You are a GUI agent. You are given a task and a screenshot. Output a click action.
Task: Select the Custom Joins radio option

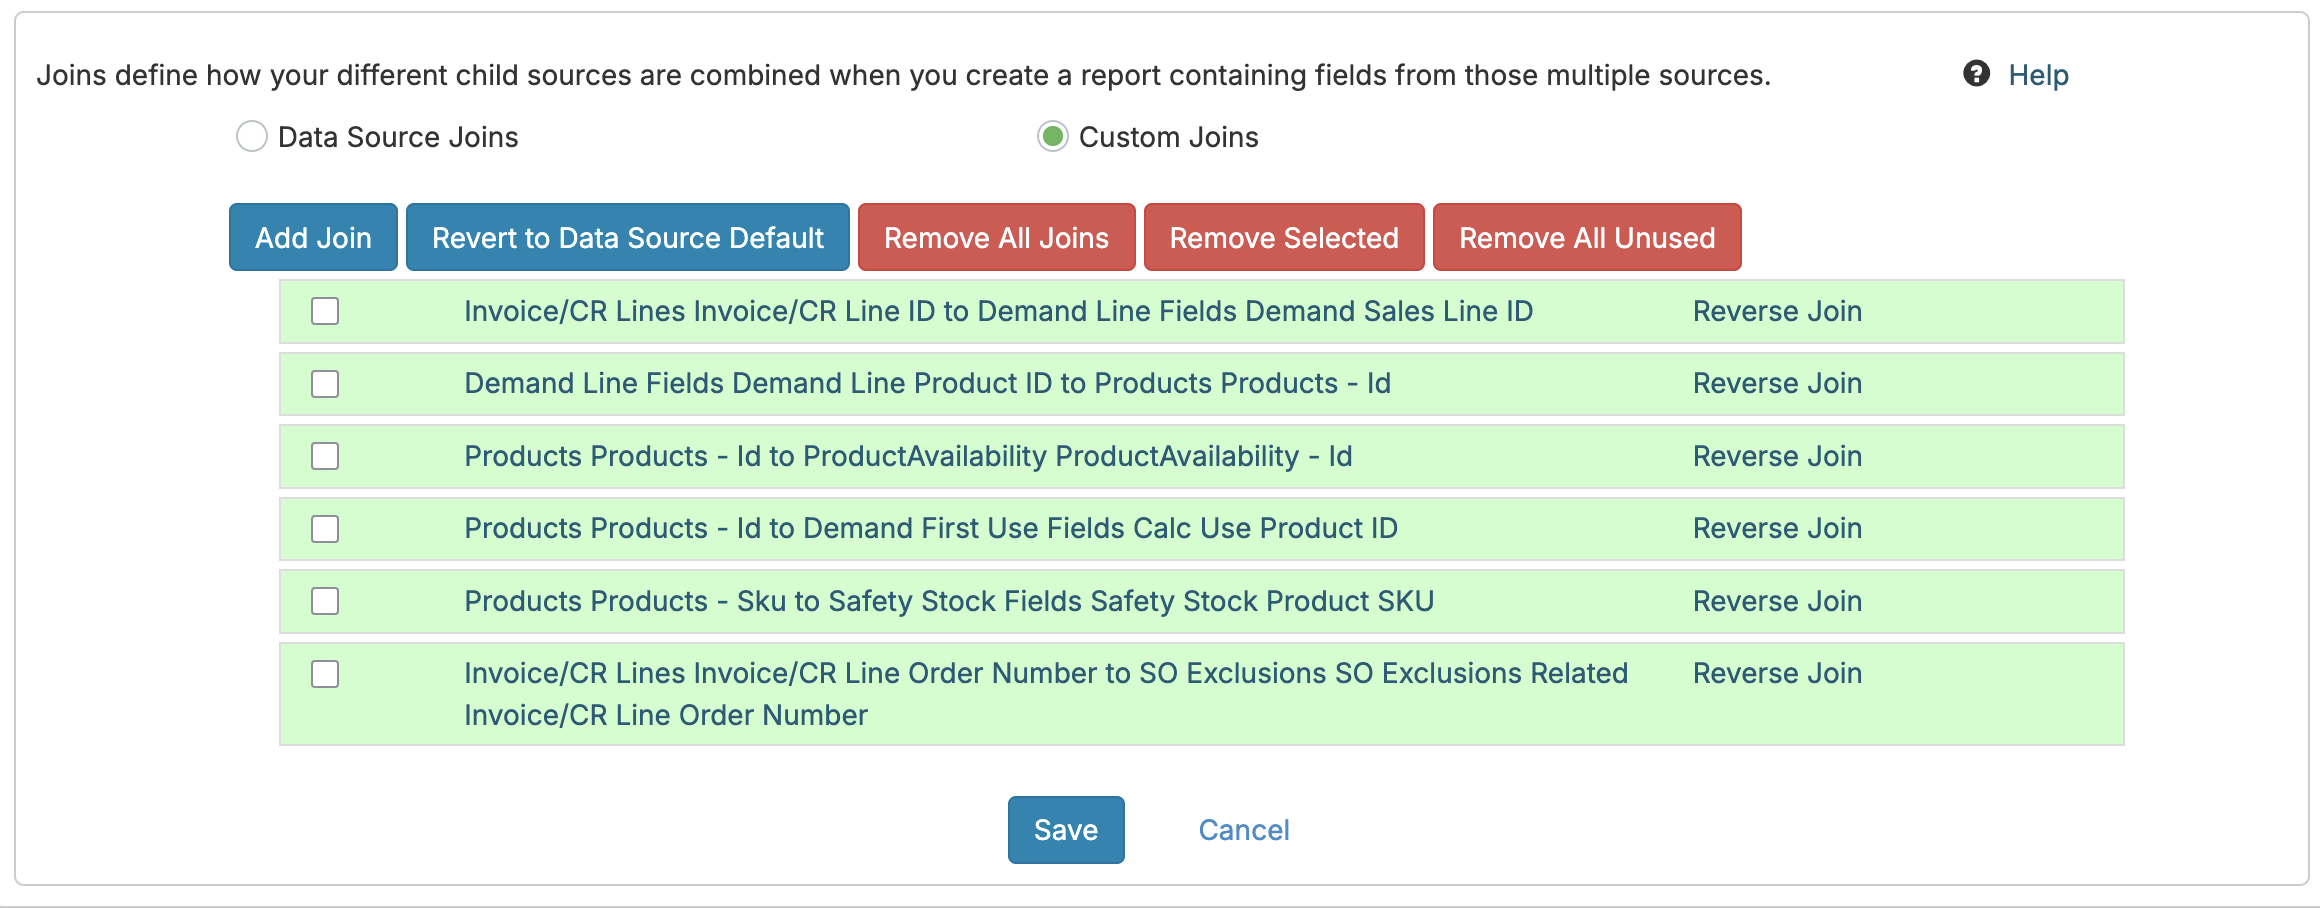[1052, 136]
